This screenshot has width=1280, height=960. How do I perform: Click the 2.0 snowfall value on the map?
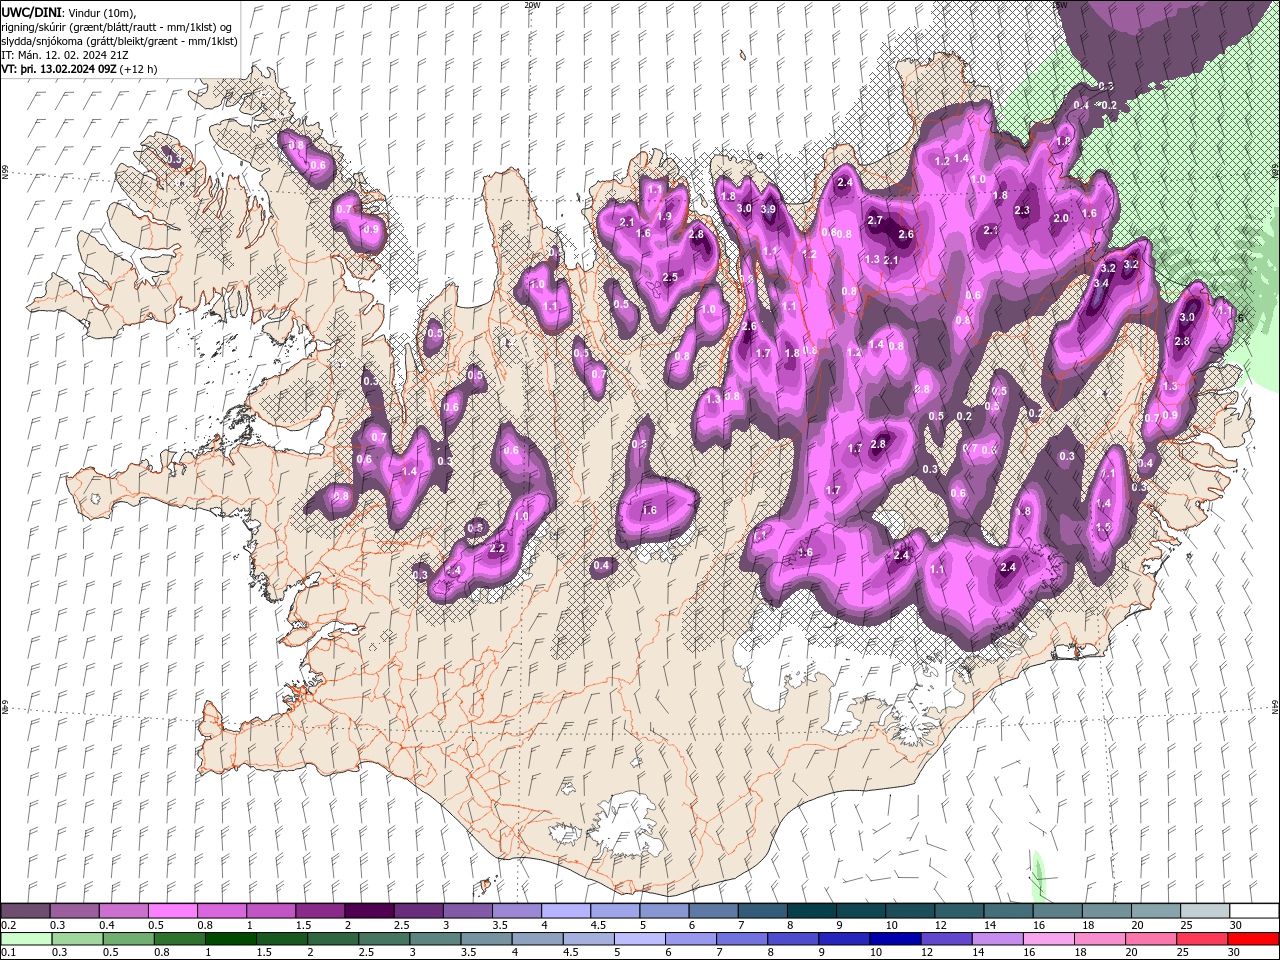(1061, 218)
